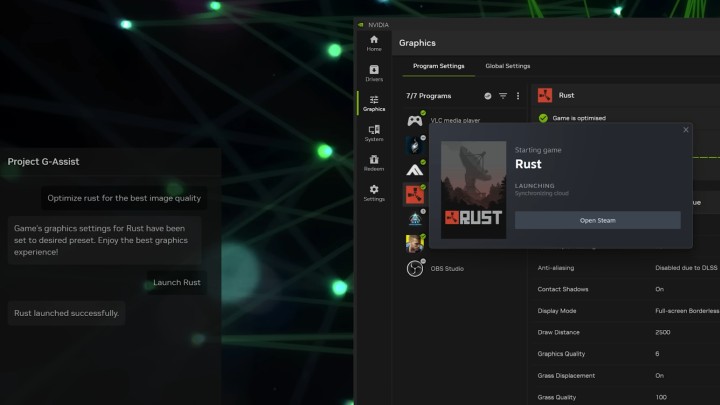Open the Redeem section
This screenshot has height=405, width=720.
[x=373, y=163]
